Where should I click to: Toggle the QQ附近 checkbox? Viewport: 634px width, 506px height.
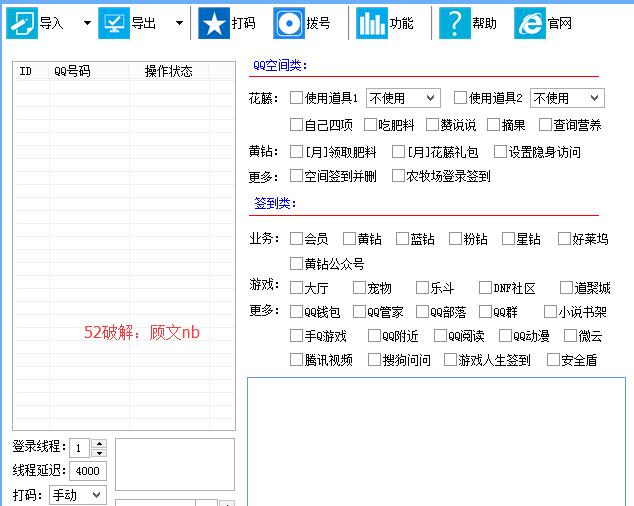point(374,336)
